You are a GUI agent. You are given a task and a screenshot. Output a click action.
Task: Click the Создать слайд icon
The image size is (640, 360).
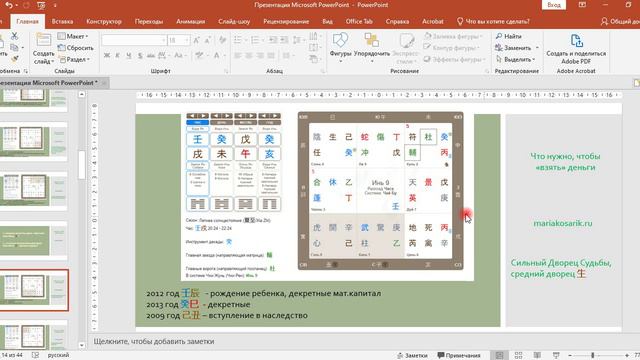tap(43, 41)
